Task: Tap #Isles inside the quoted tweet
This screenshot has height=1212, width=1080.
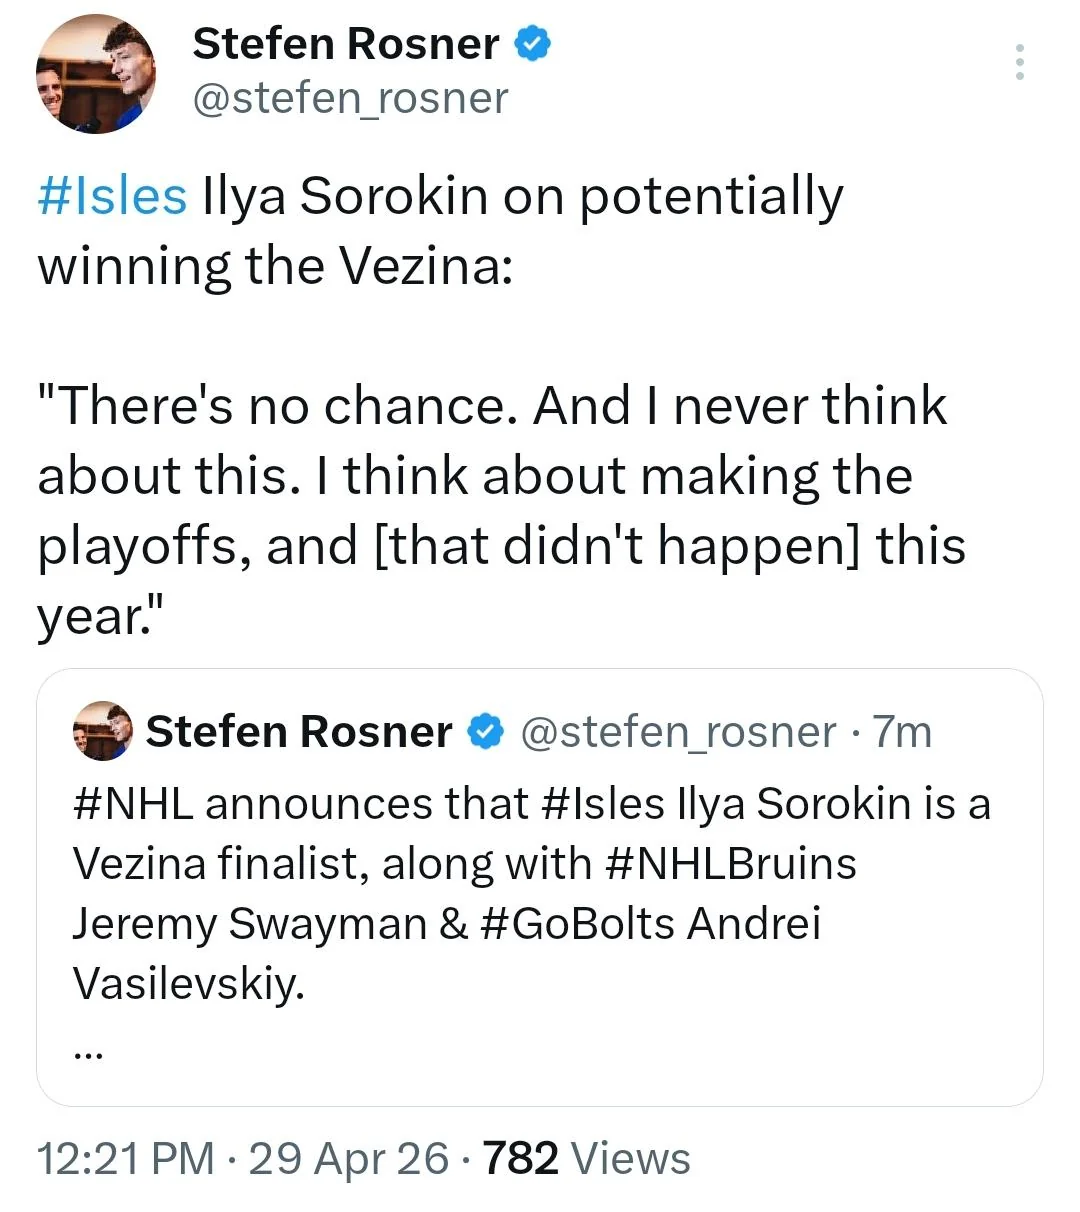Action: [x=605, y=804]
